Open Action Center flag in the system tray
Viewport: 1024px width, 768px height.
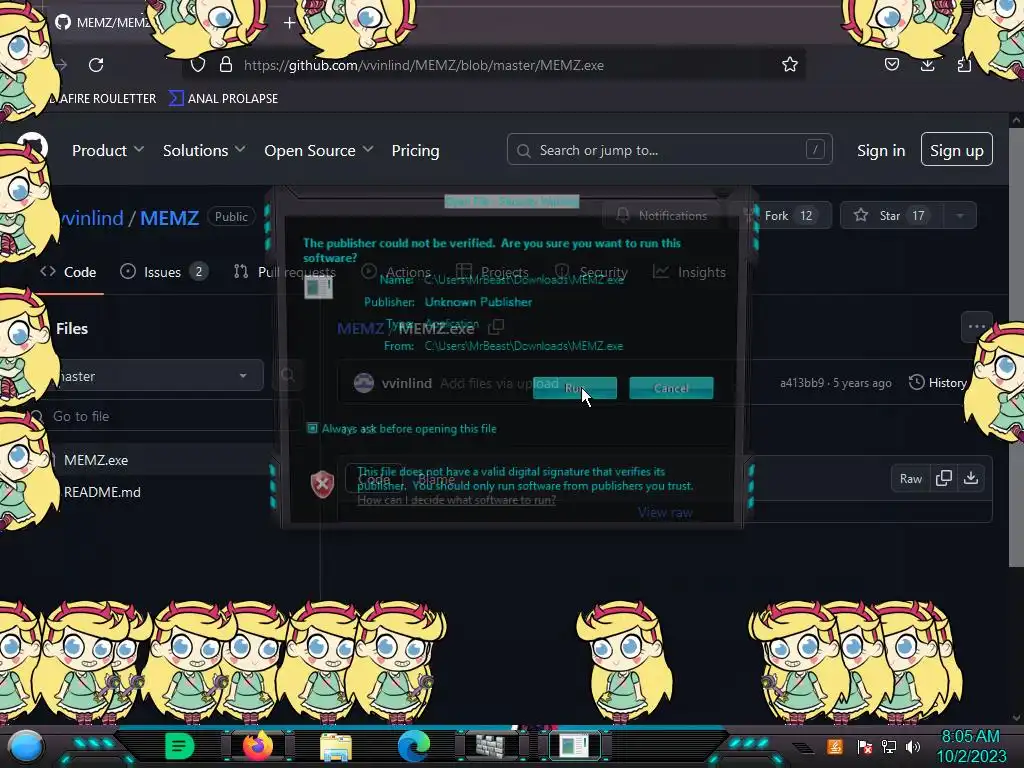[x=864, y=746]
